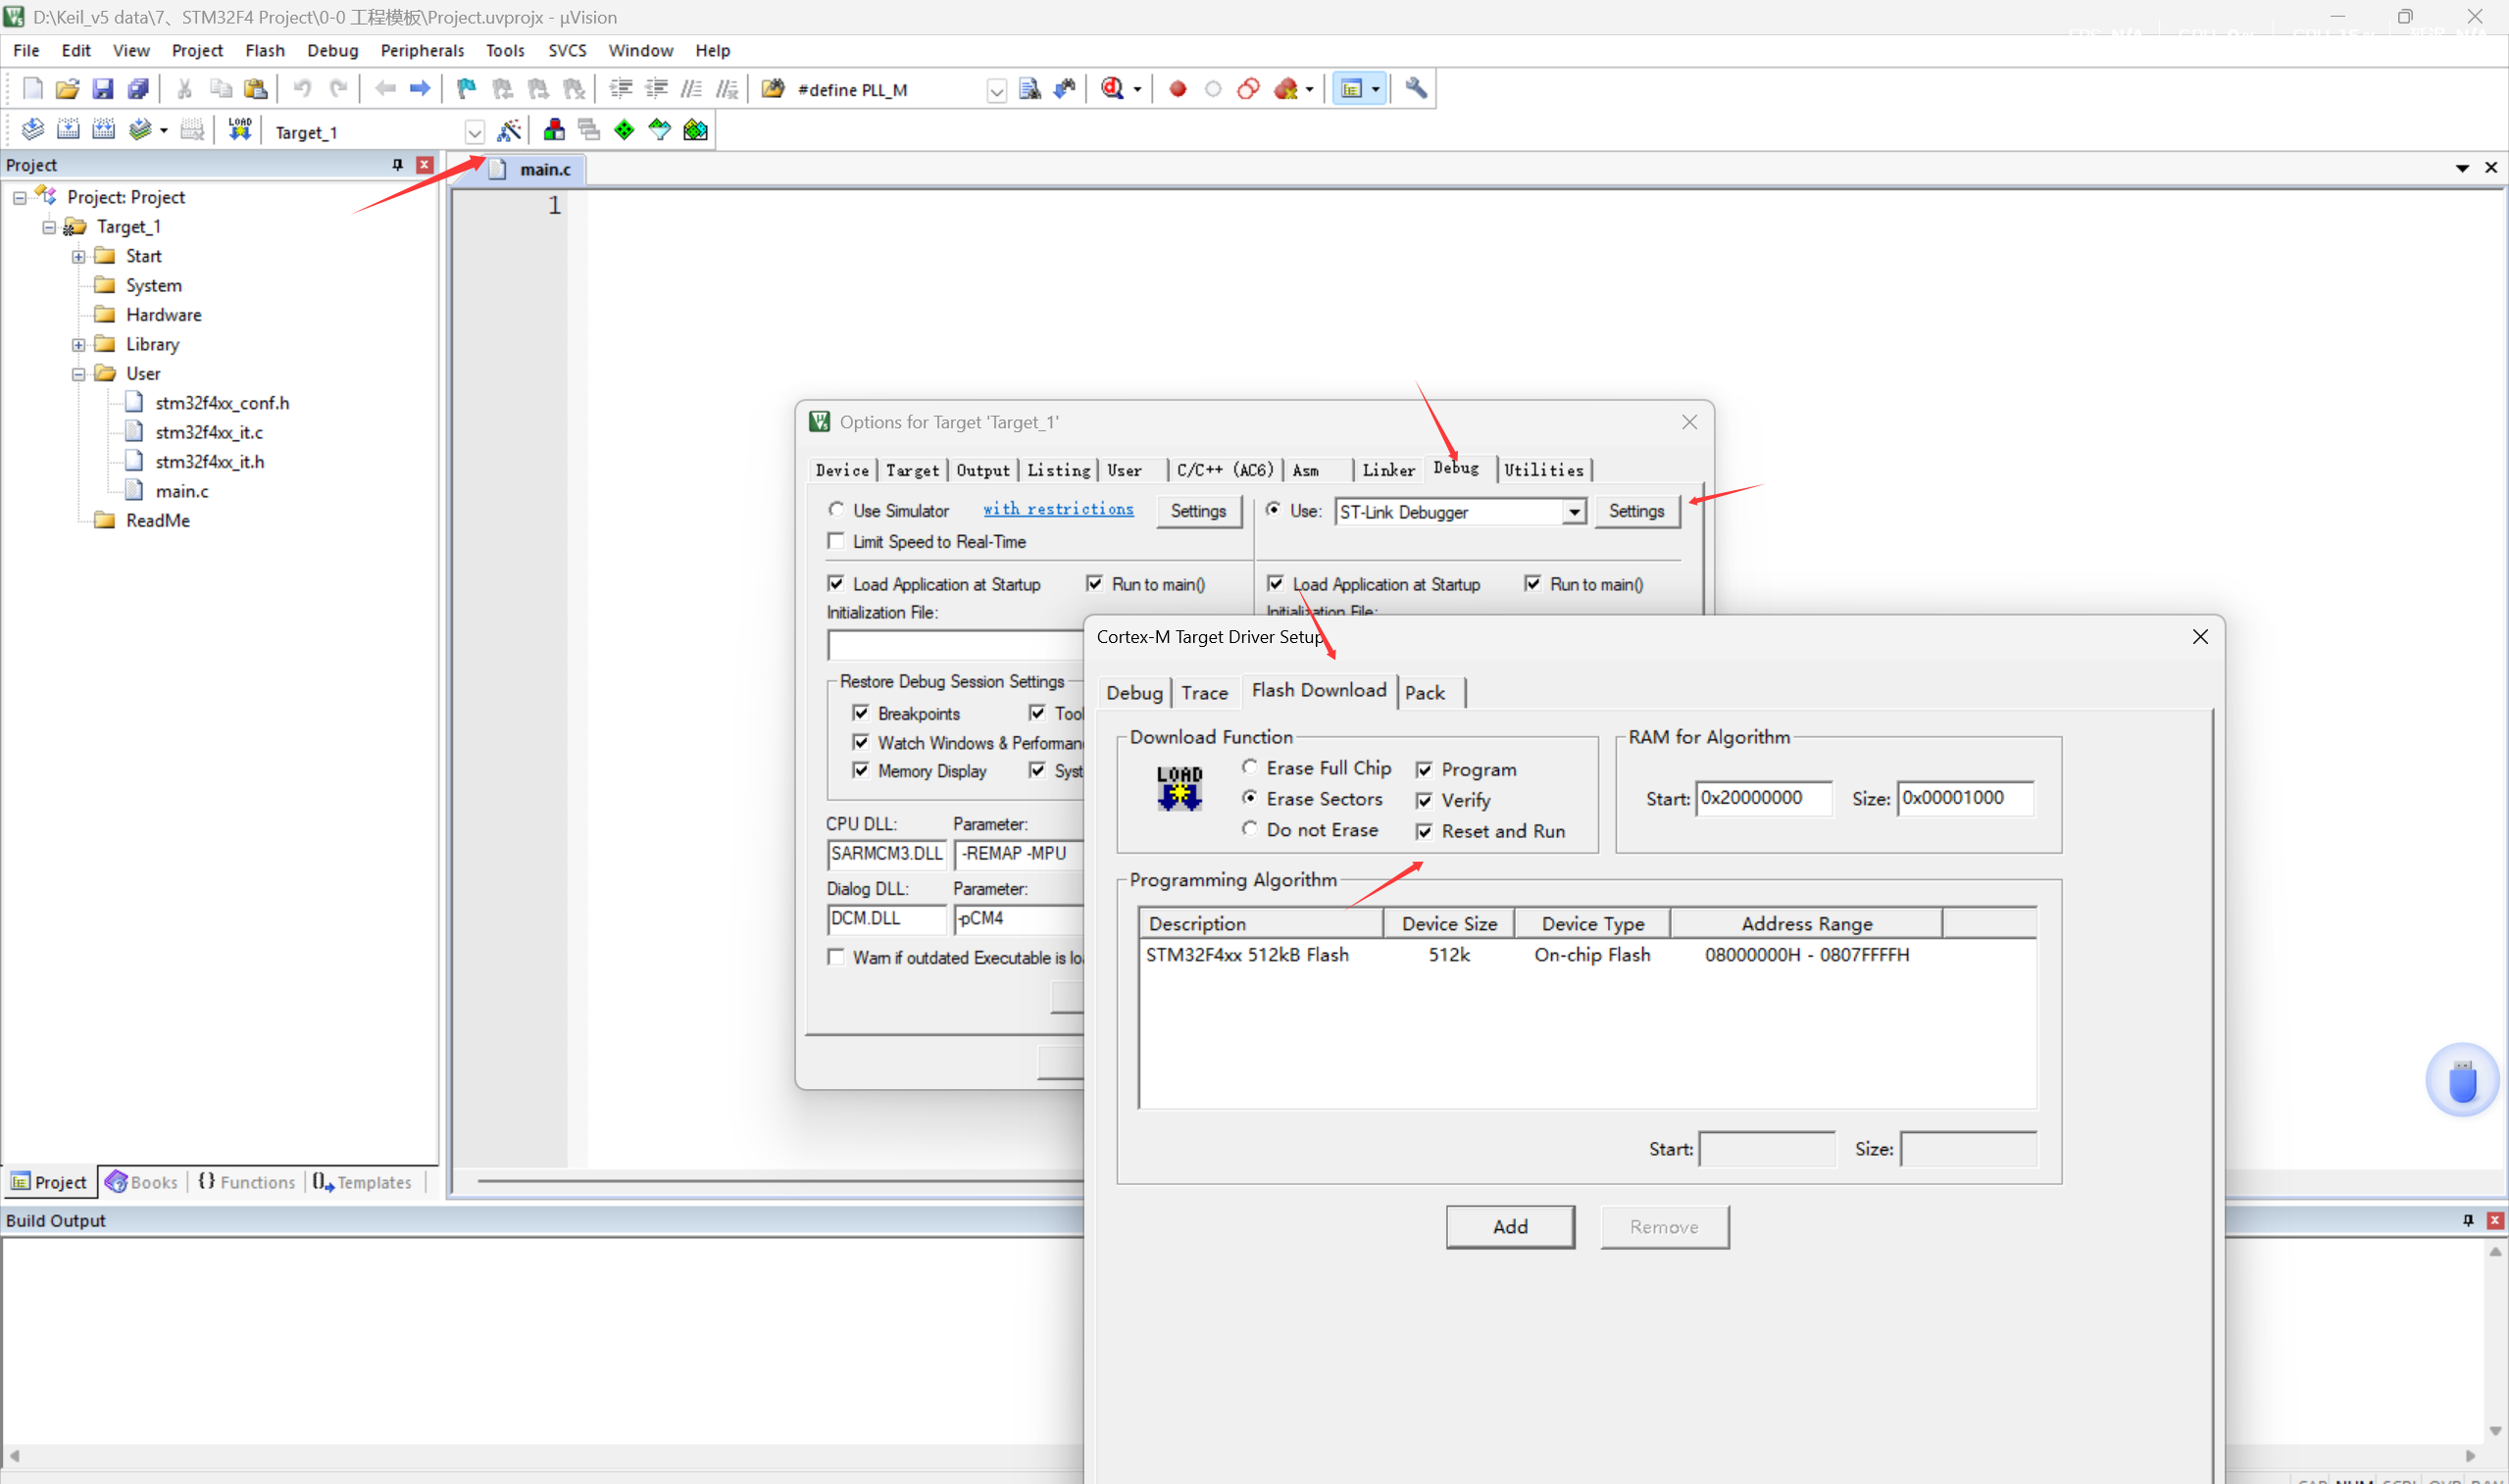Click Manage Project Items colored blocks icon

(553, 130)
